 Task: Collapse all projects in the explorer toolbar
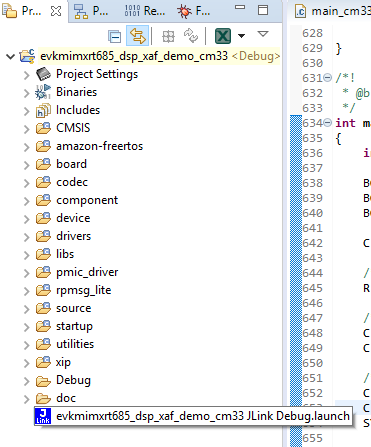click(x=114, y=36)
